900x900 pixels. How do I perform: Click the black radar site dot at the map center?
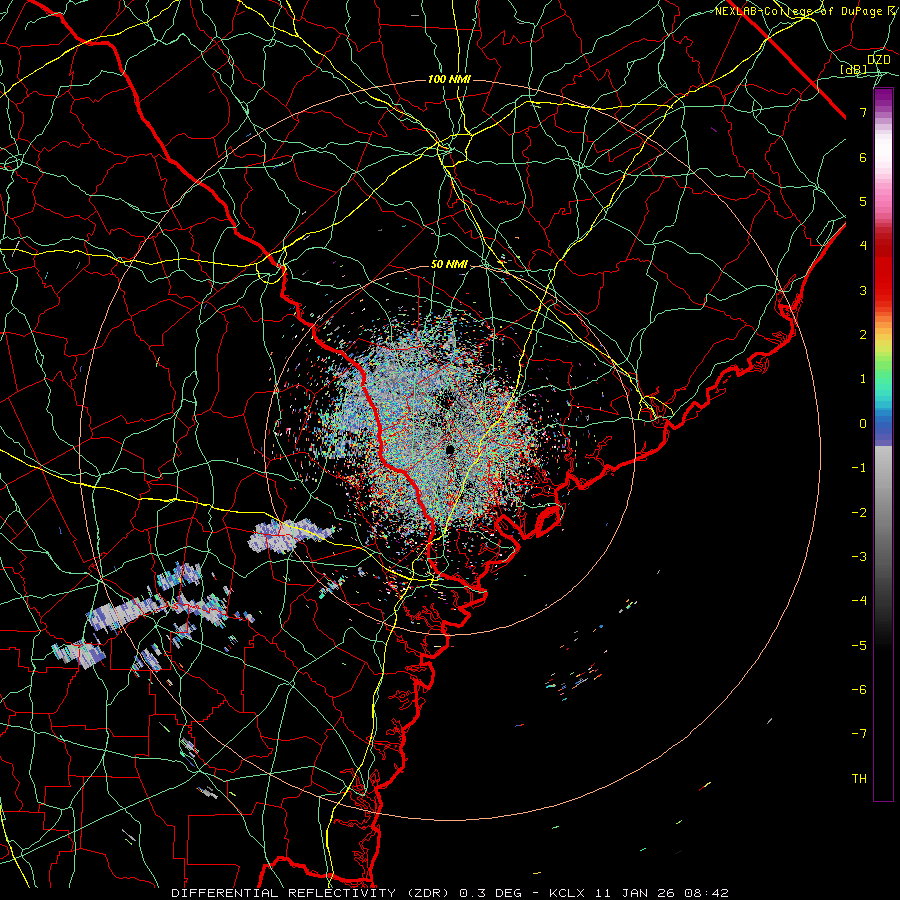(450, 449)
